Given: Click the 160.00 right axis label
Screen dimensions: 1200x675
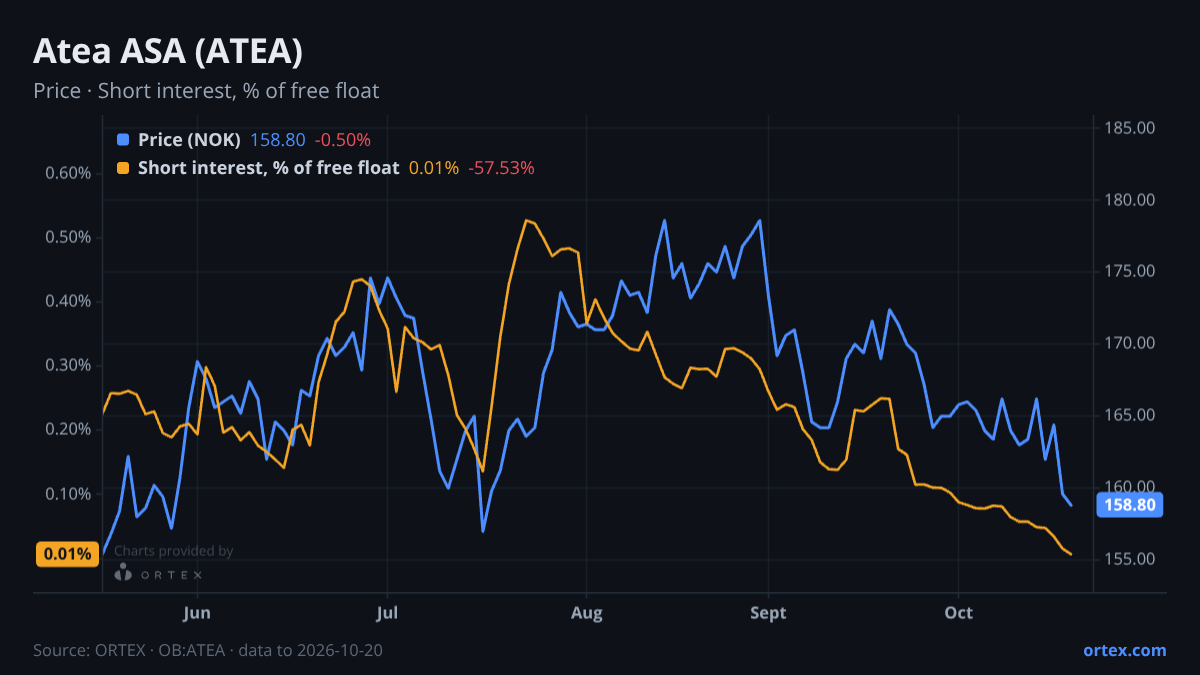Looking at the screenshot, I should tap(1130, 487).
